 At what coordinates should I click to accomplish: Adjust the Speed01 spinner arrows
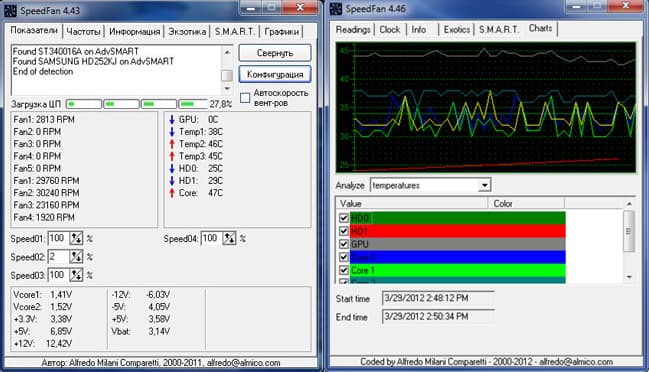pyautogui.click(x=76, y=239)
